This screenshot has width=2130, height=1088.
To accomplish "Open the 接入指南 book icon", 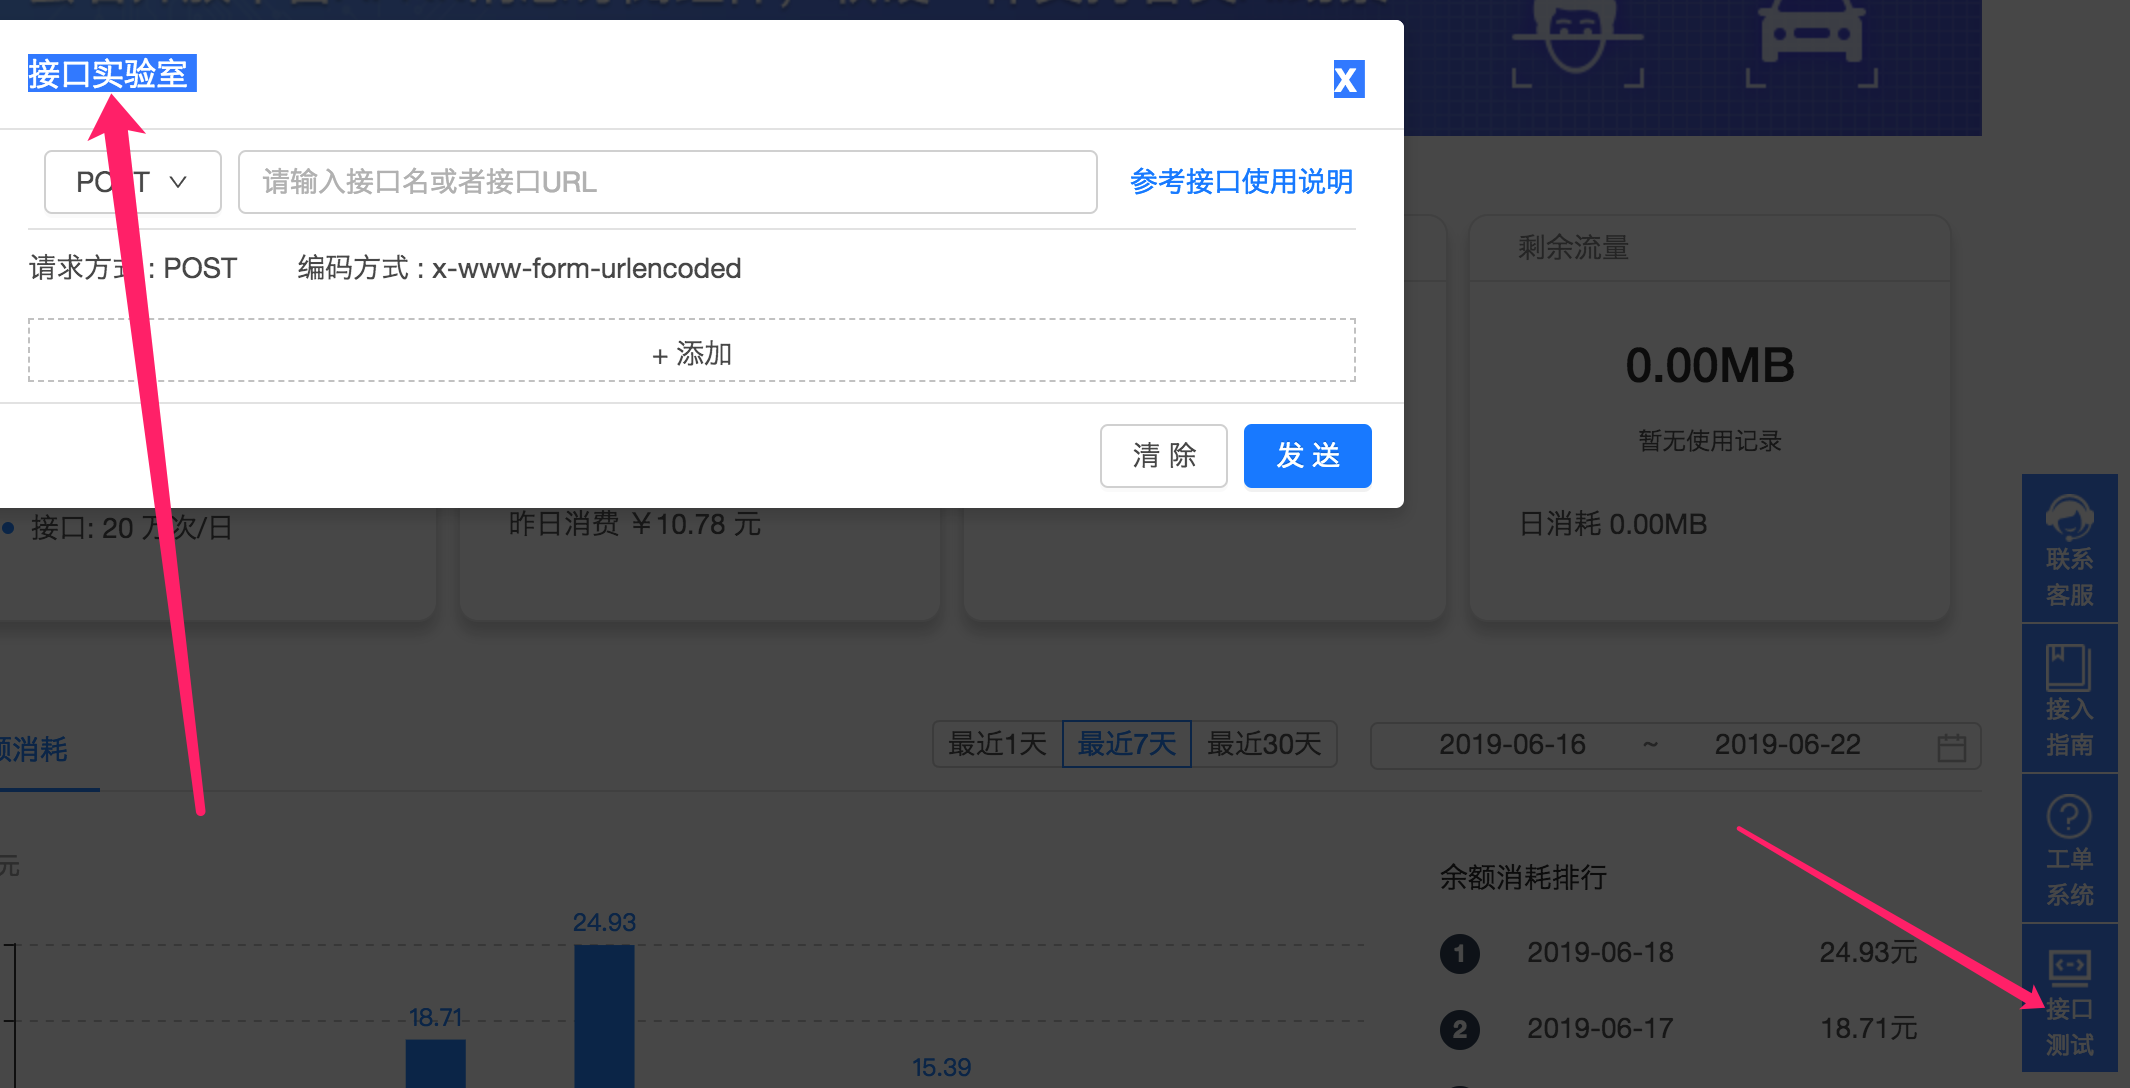I will click(2069, 667).
